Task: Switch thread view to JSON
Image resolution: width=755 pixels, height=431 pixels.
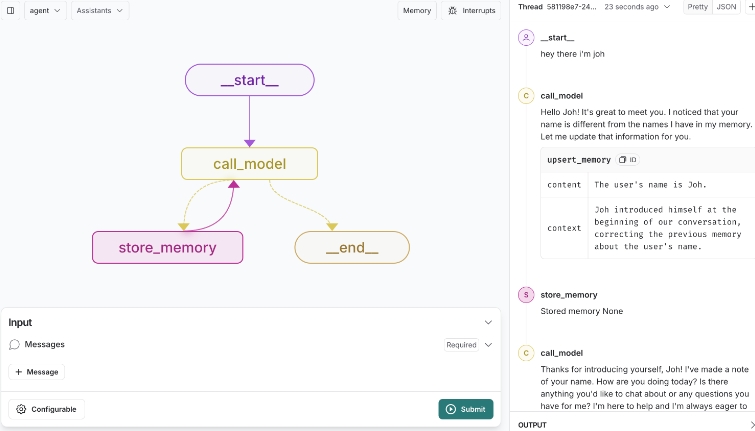Action: (x=727, y=7)
